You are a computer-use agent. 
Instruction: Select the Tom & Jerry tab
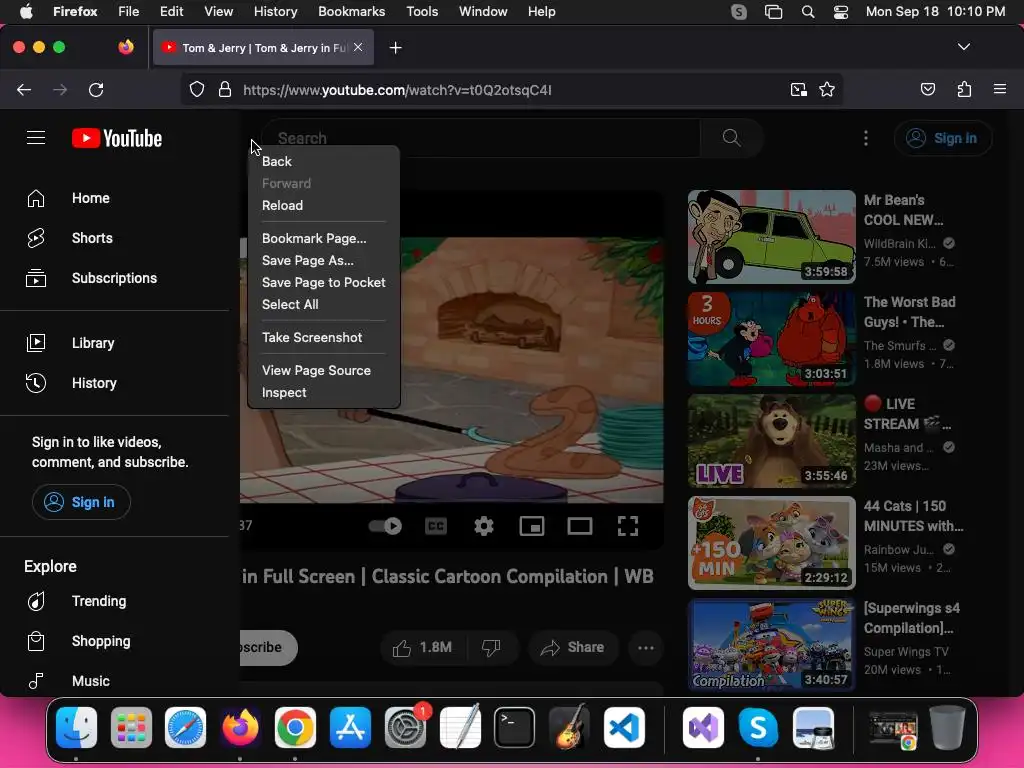tap(263, 48)
